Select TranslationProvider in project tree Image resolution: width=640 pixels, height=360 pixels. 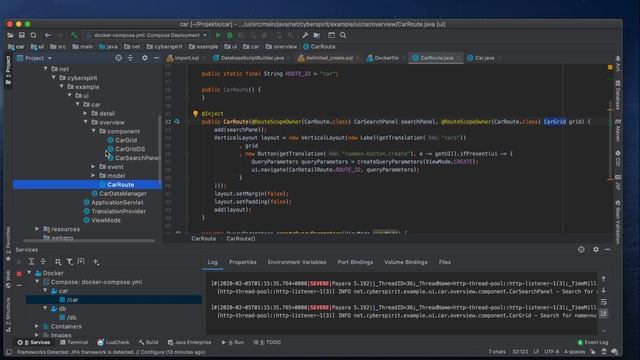[114, 211]
